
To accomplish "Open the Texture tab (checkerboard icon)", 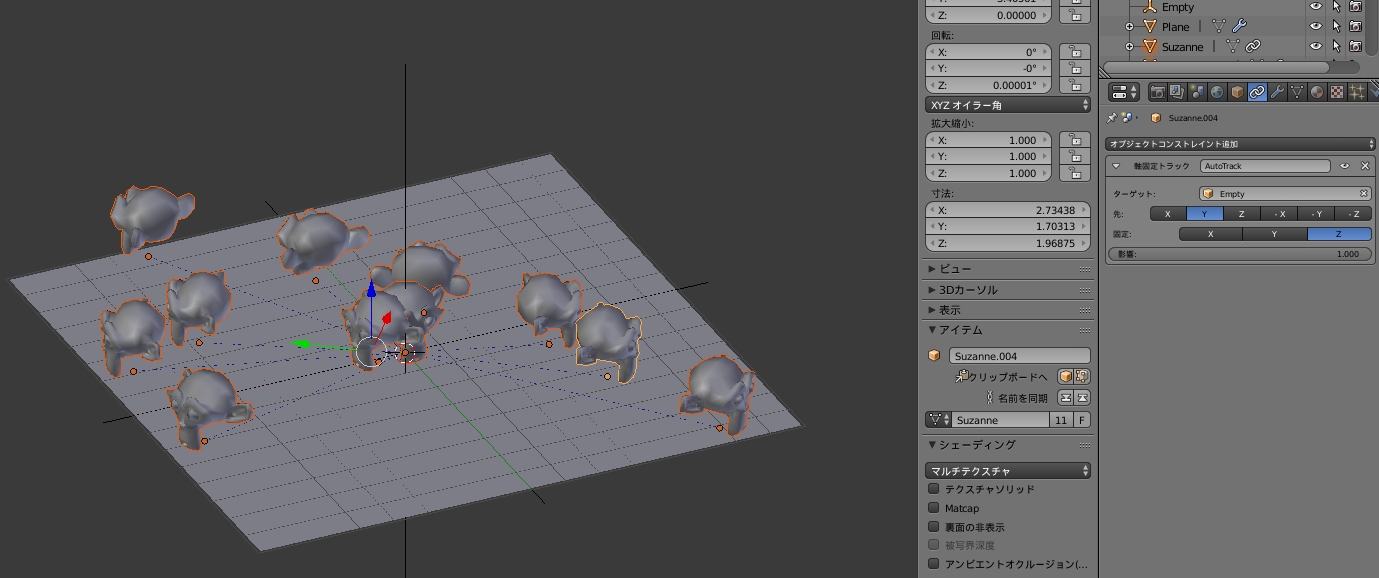I will click(1336, 92).
